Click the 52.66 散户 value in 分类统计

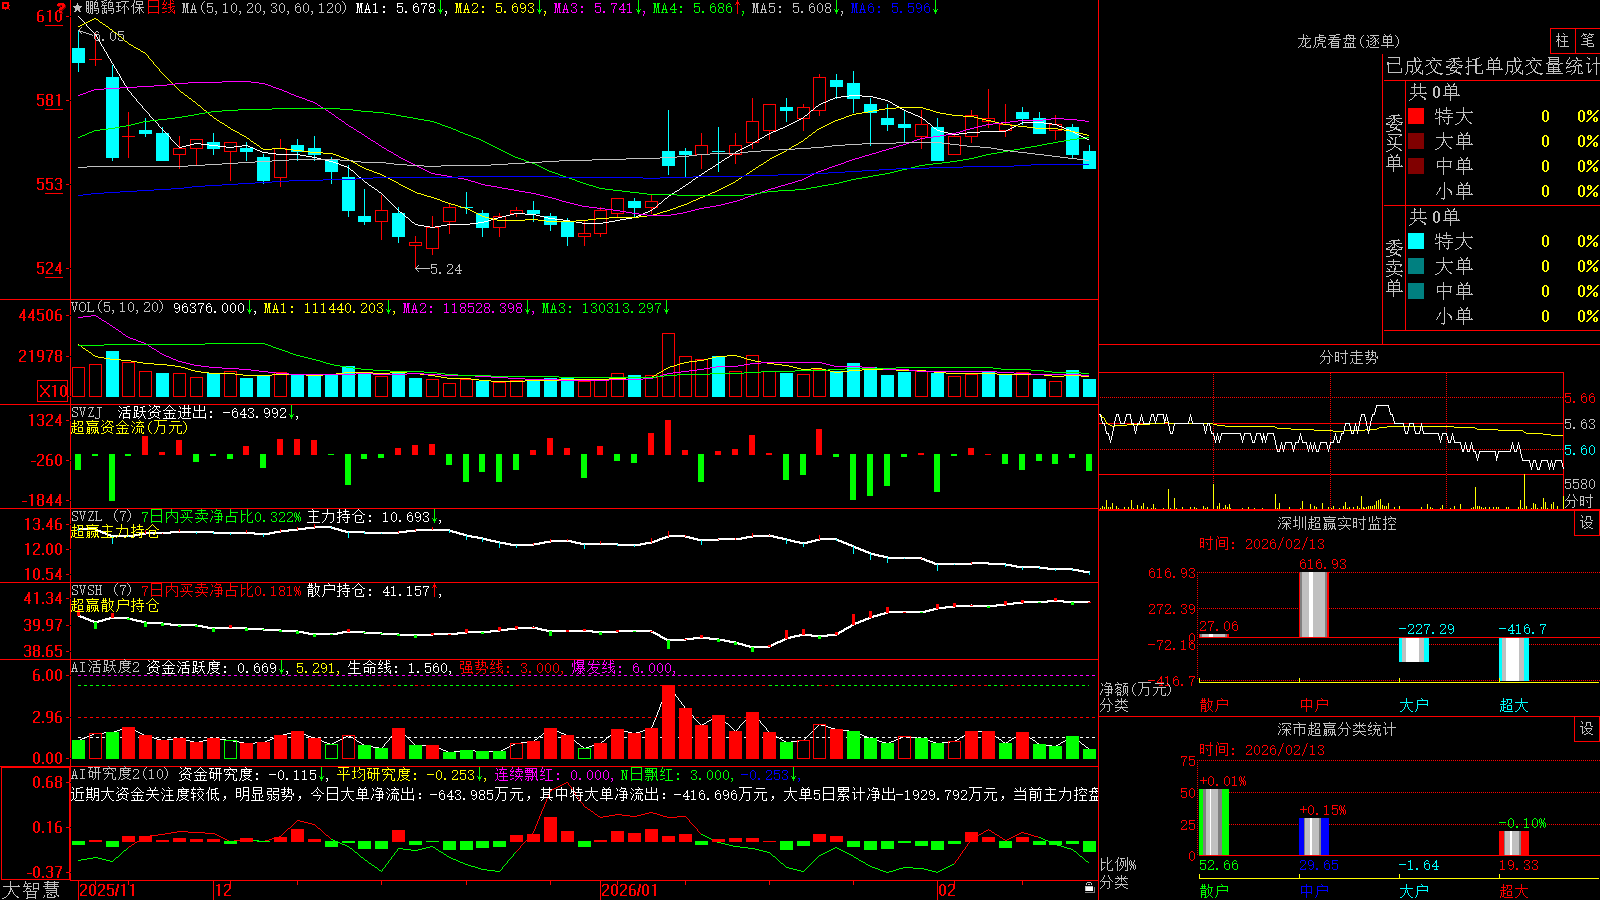(x=1219, y=865)
